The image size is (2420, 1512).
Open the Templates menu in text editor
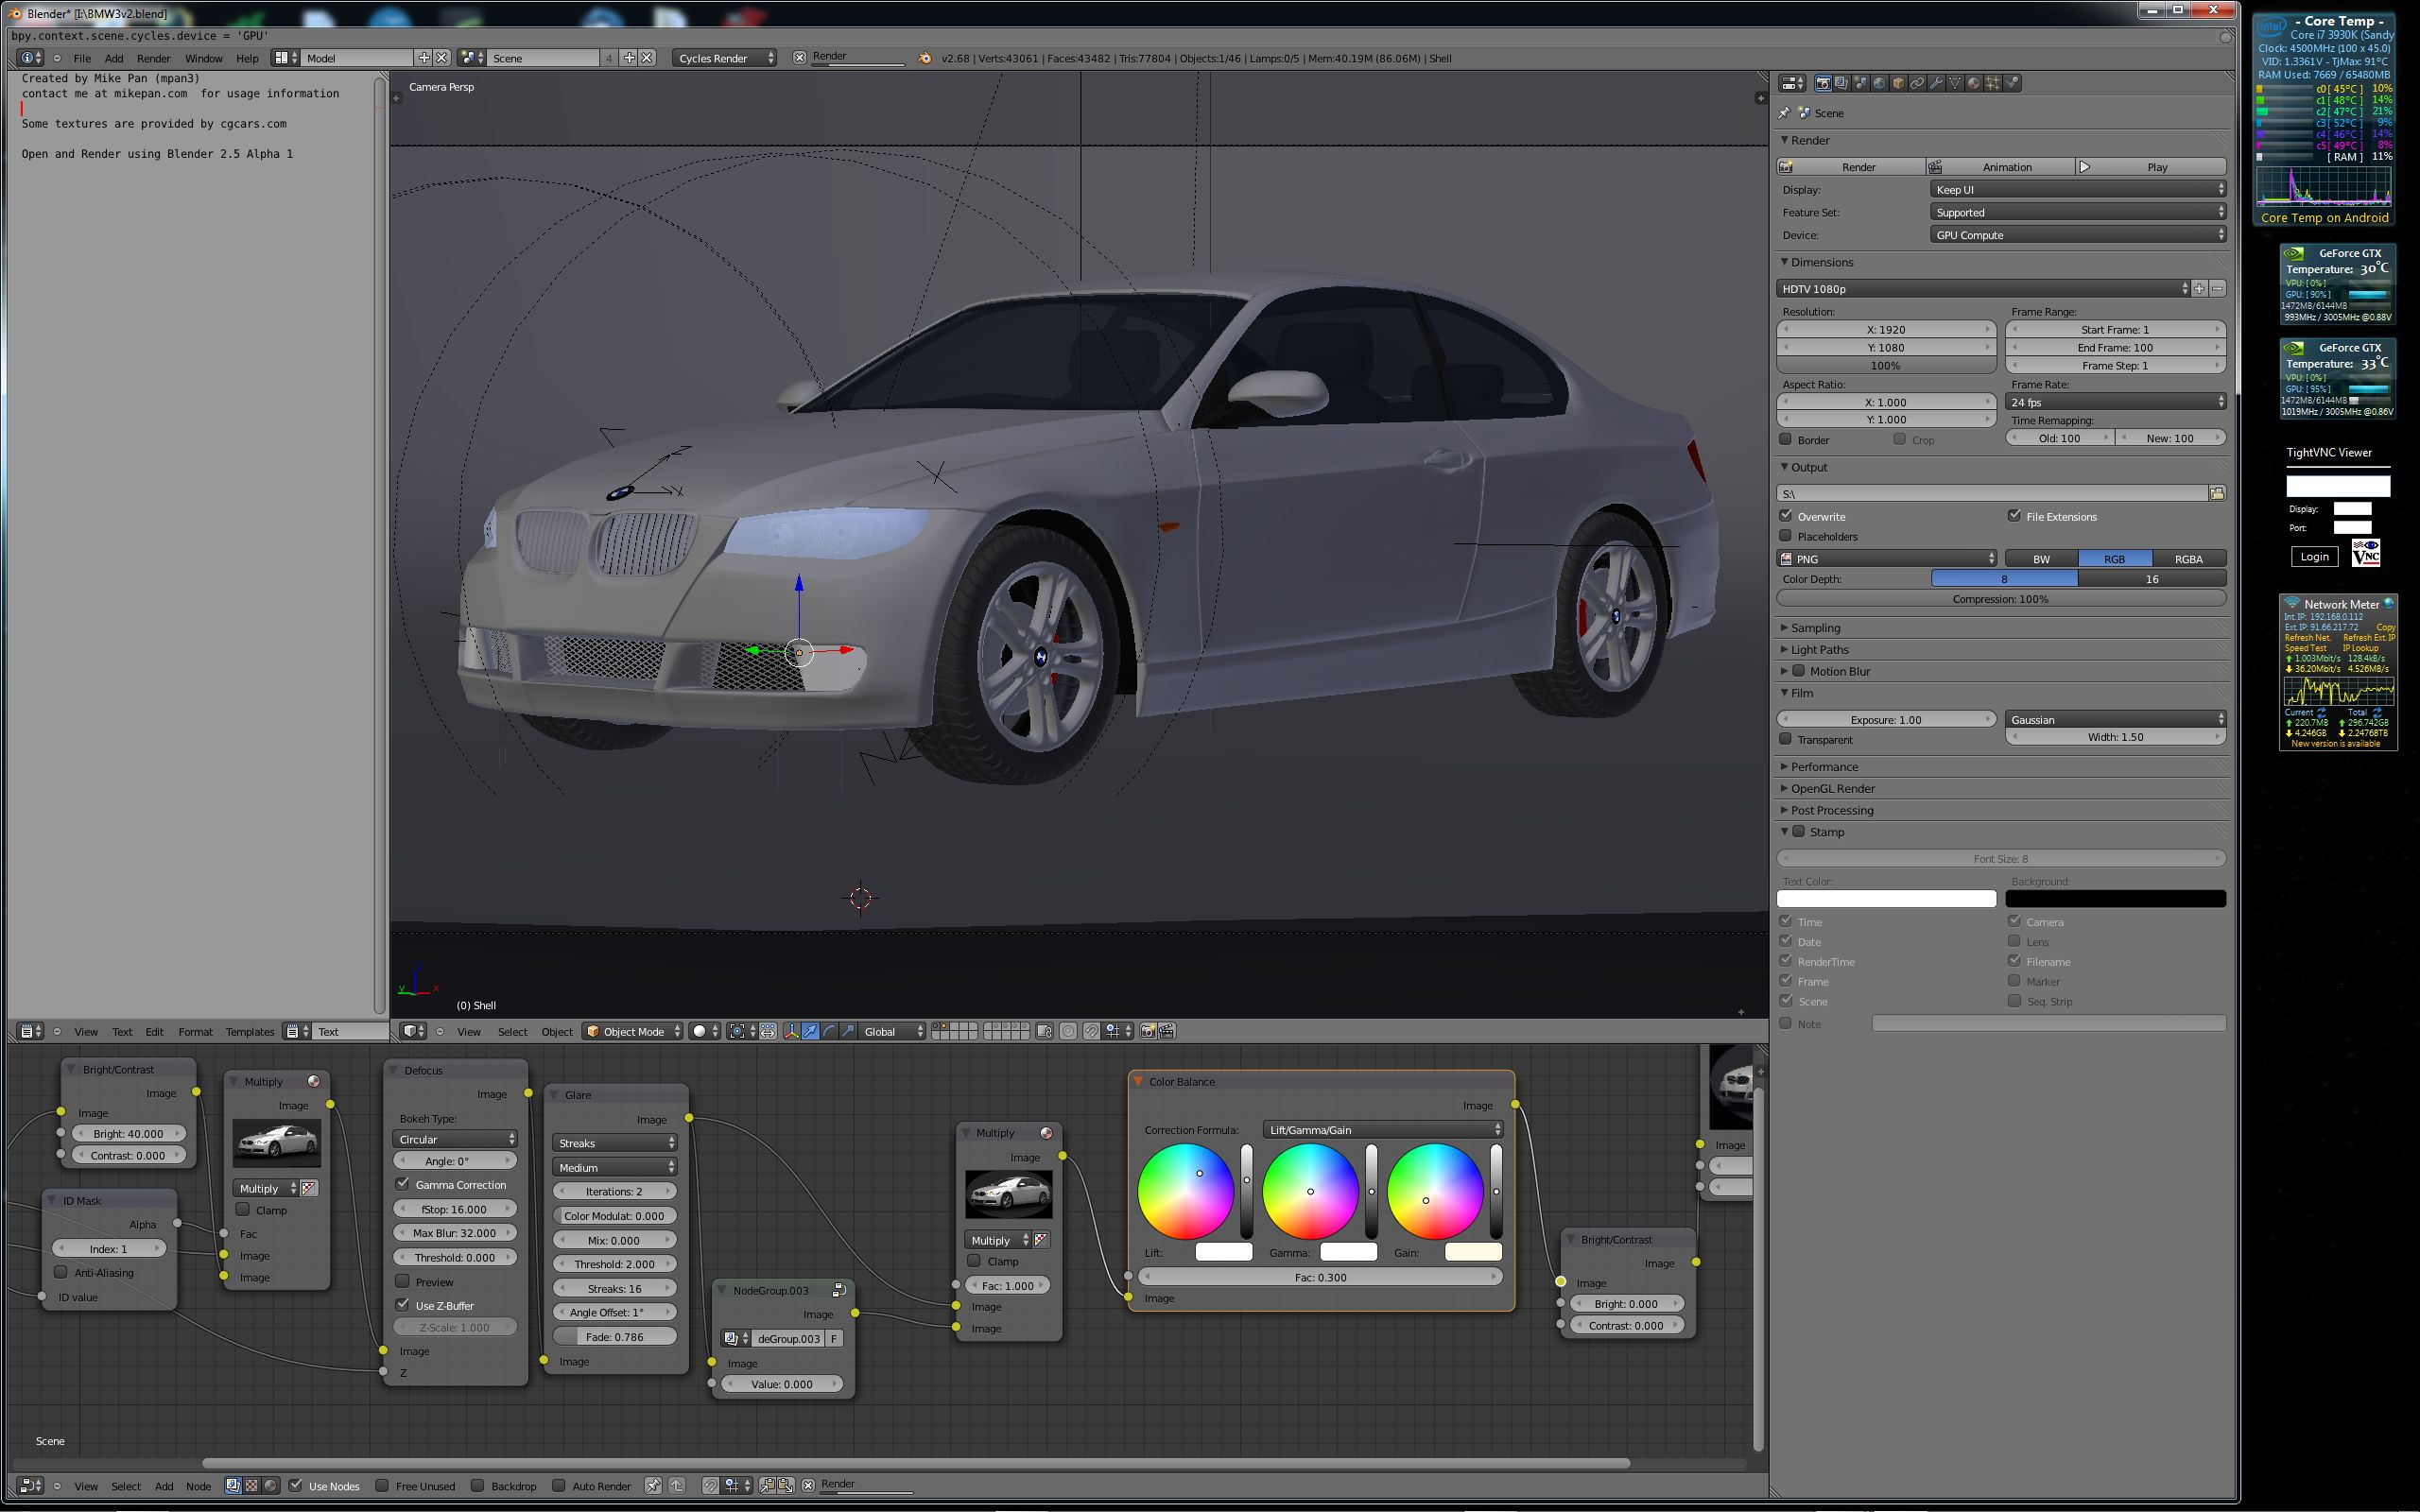[249, 1031]
